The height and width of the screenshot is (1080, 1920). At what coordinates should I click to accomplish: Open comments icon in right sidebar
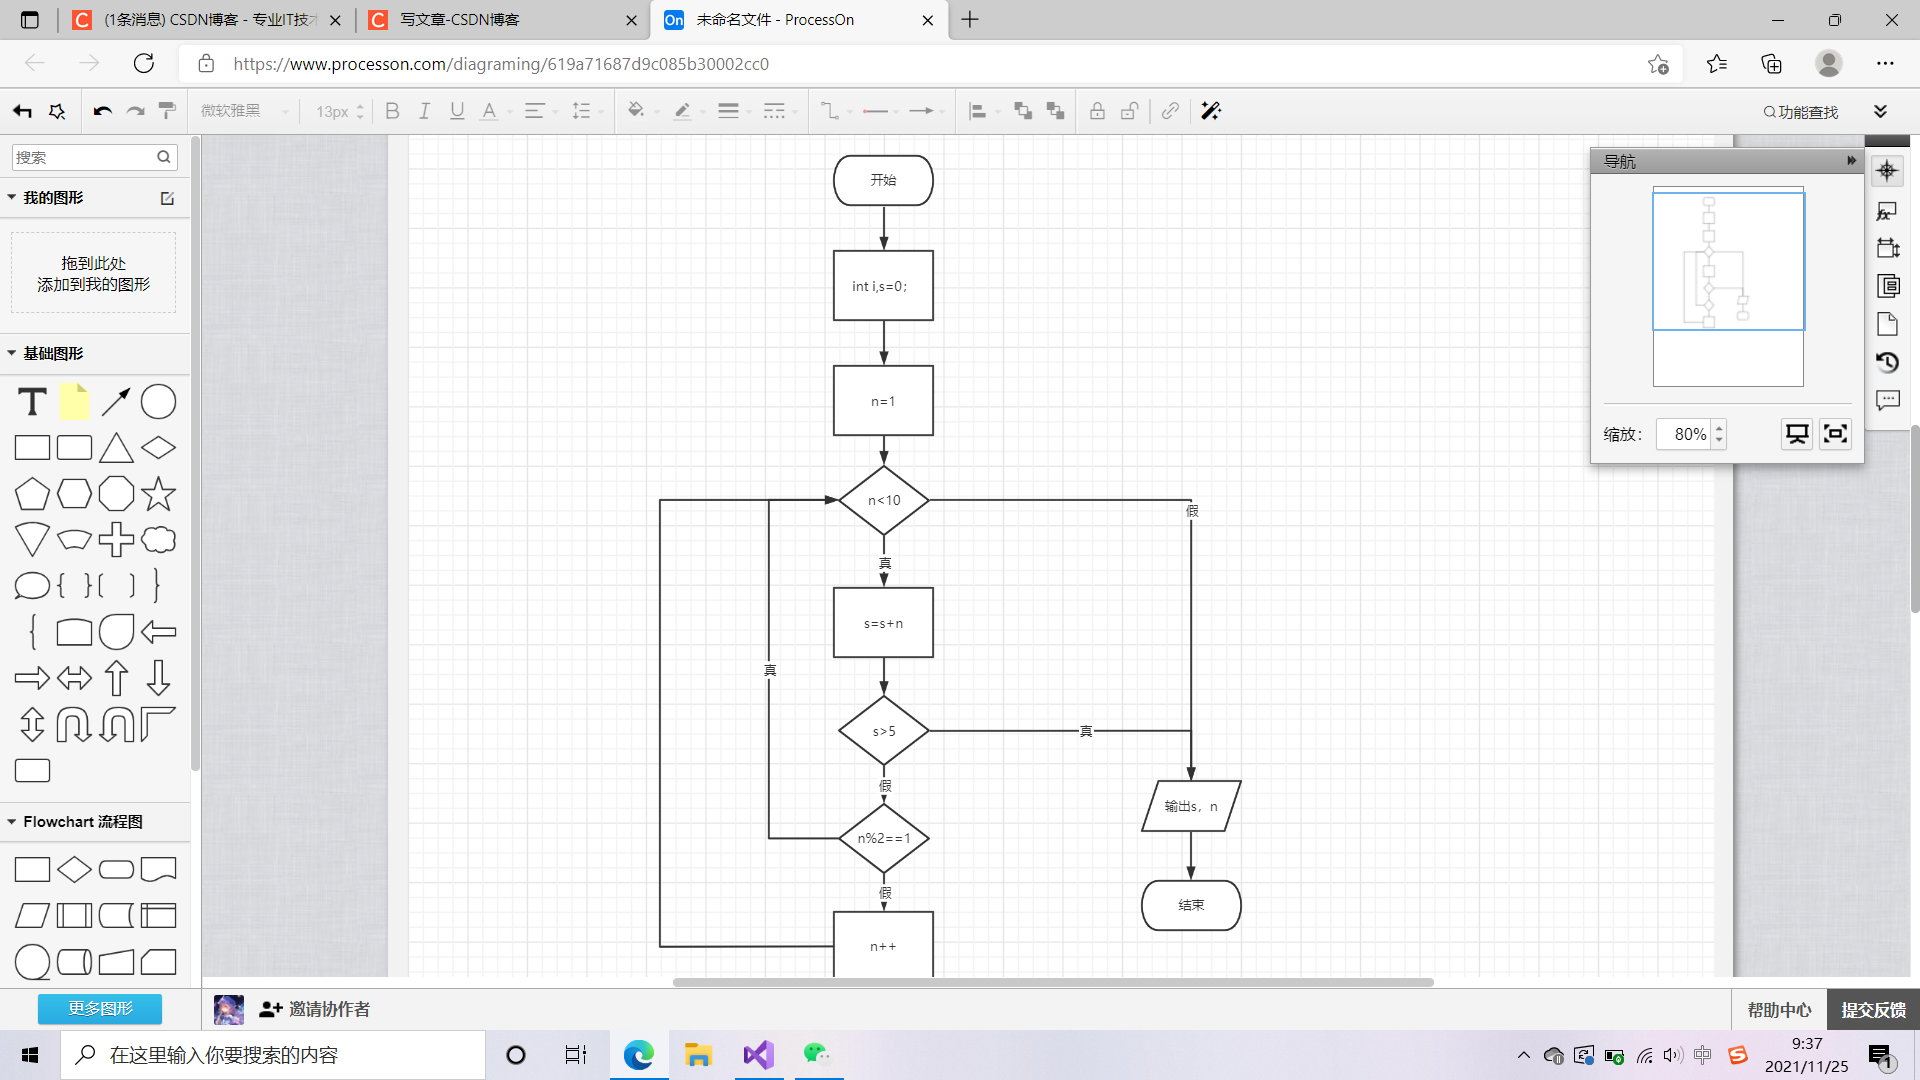click(1887, 400)
